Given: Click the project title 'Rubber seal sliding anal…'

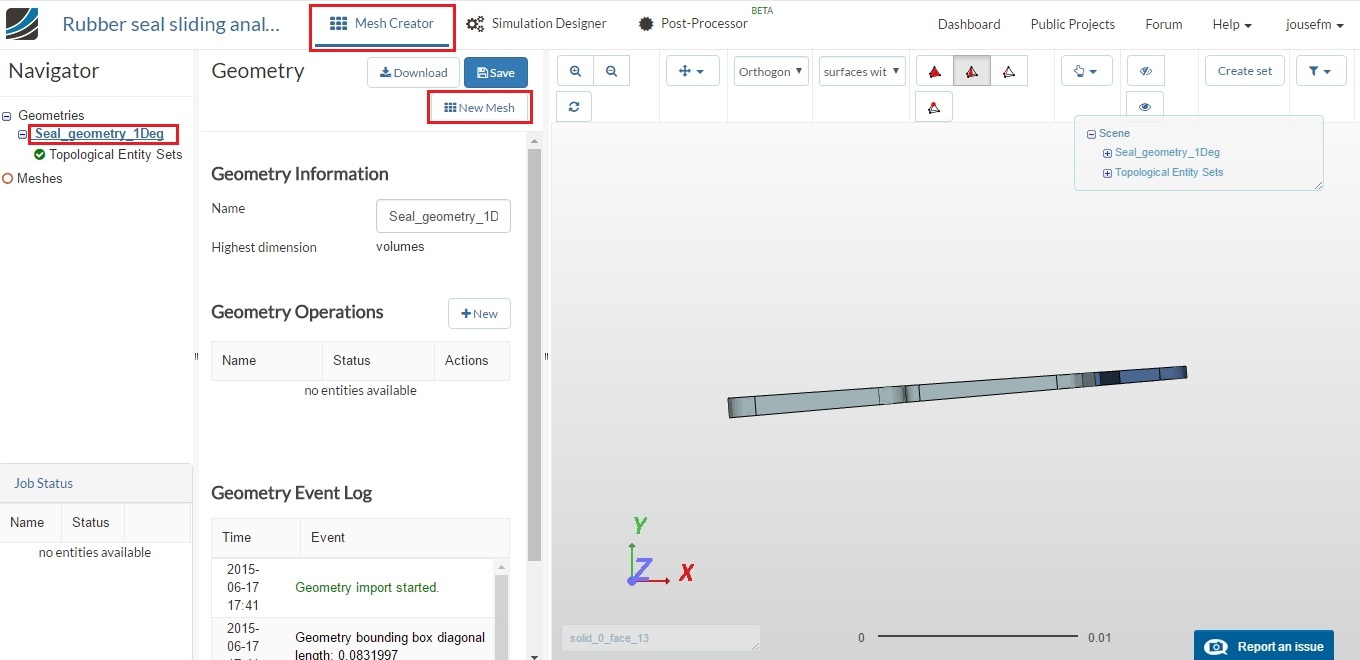Looking at the screenshot, I should tap(171, 24).
